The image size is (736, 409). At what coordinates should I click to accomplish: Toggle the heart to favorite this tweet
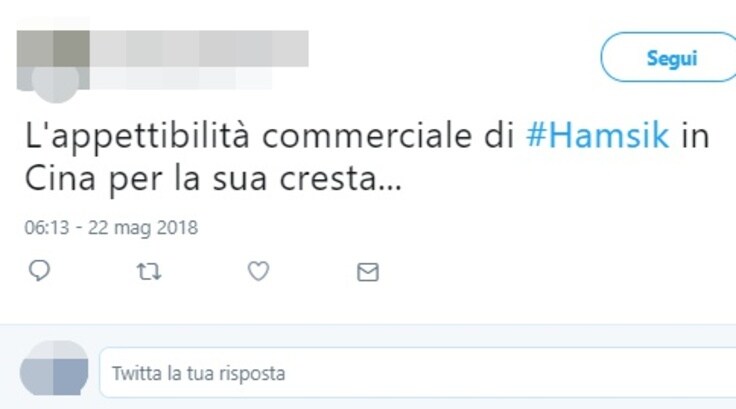tap(258, 271)
